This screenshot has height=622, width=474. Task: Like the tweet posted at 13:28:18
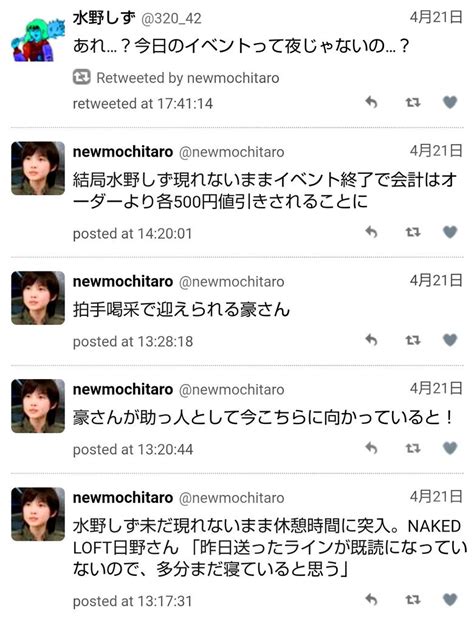450,340
